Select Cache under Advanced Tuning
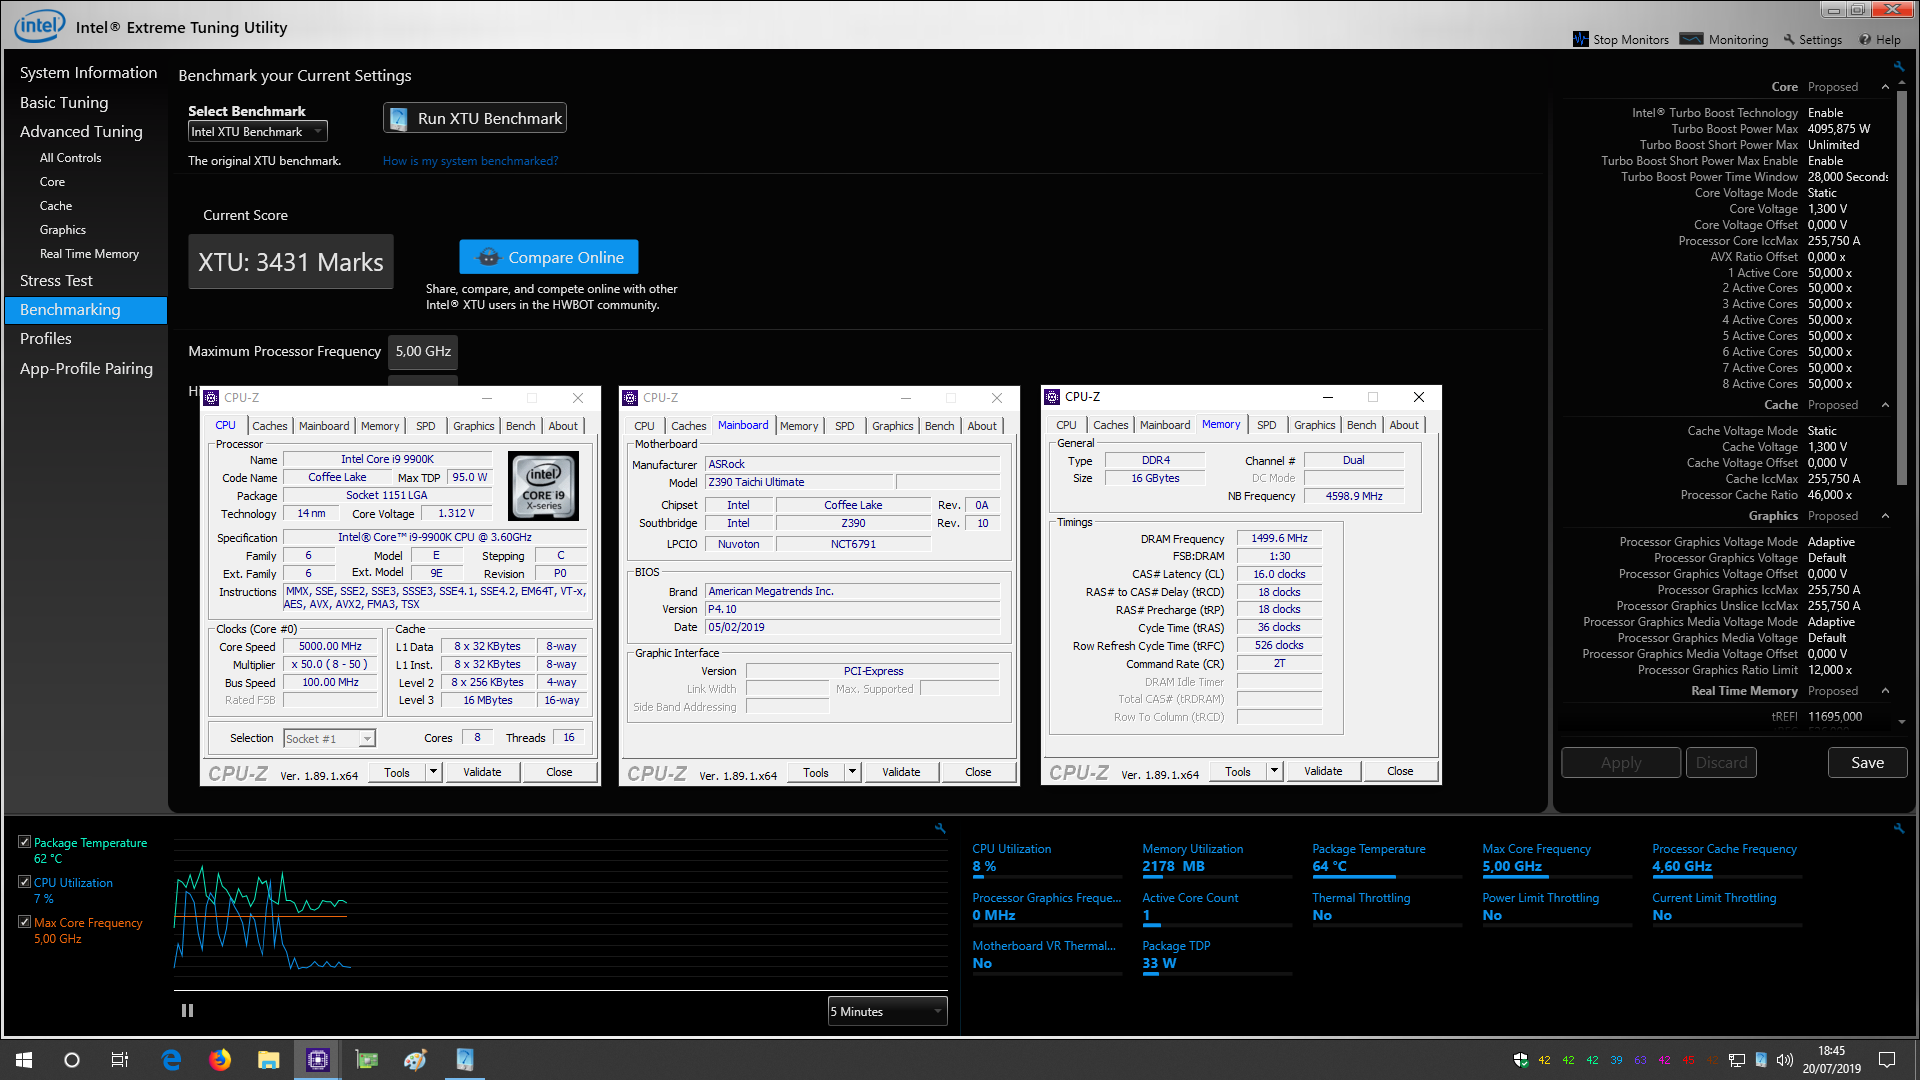The width and height of the screenshot is (1920, 1080). pos(56,206)
